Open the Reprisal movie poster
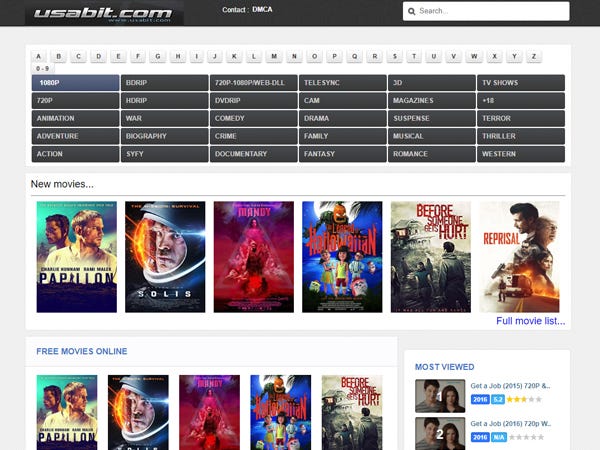Viewport: 600px width, 450px height. click(519, 257)
